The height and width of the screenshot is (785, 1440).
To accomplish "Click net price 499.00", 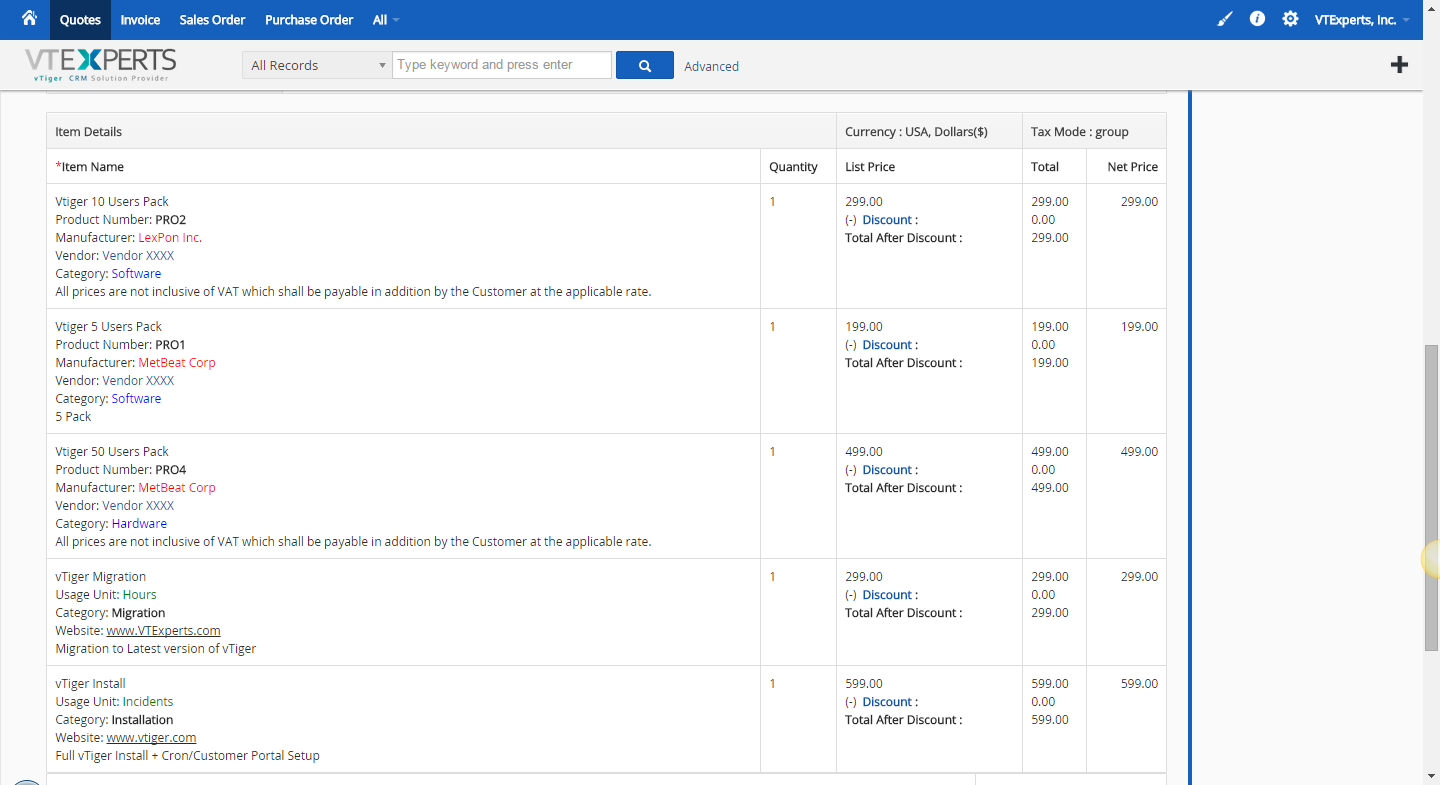I will [x=1139, y=452].
